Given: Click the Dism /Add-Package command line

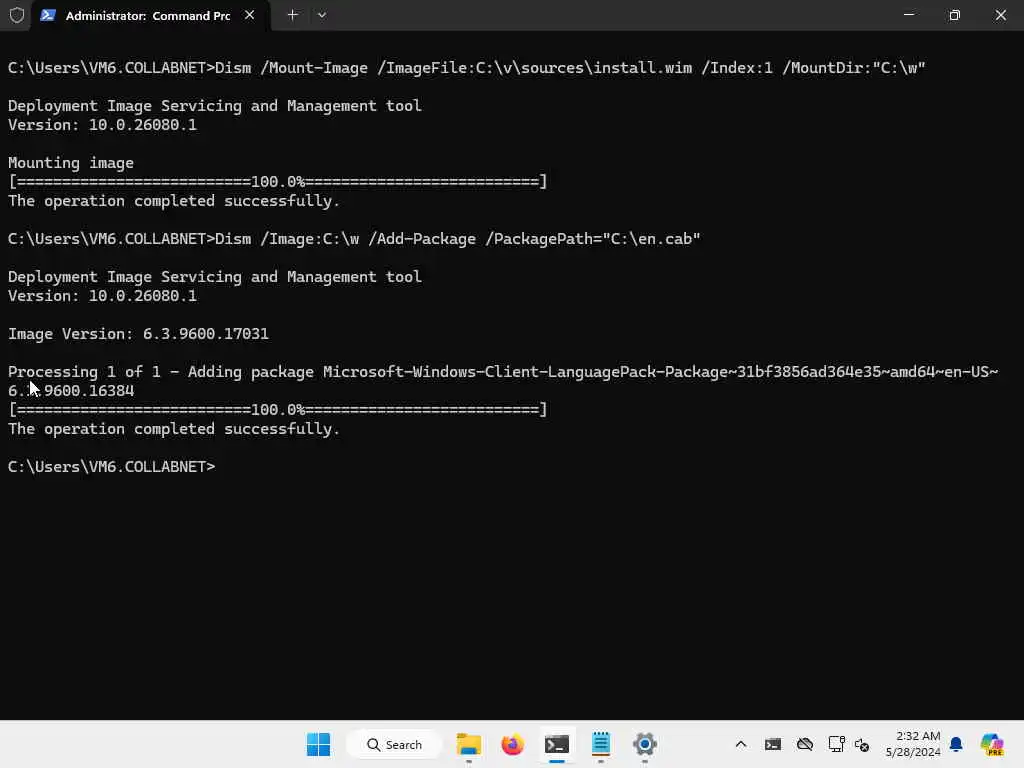Looking at the screenshot, I should 354,239.
